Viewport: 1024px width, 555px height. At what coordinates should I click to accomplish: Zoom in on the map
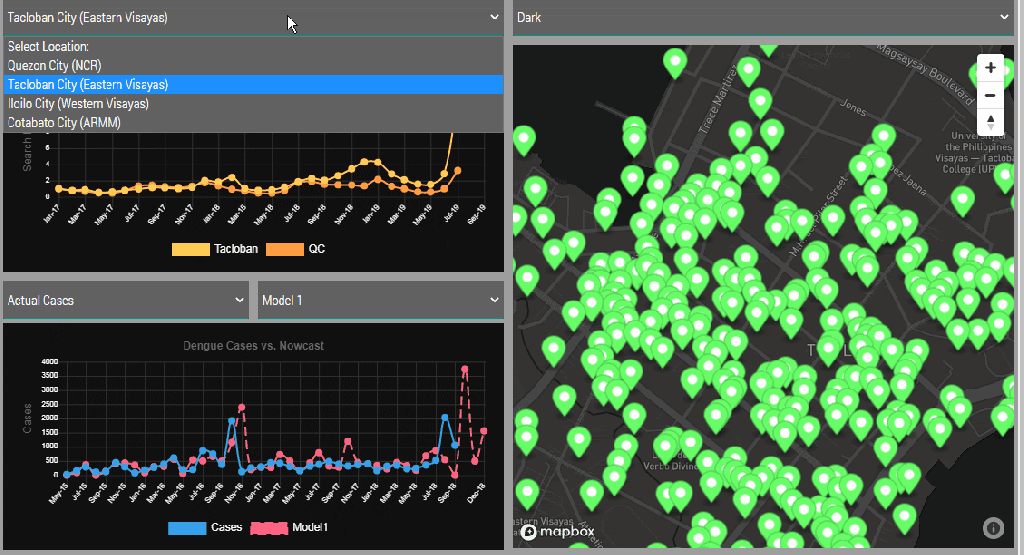[990, 68]
